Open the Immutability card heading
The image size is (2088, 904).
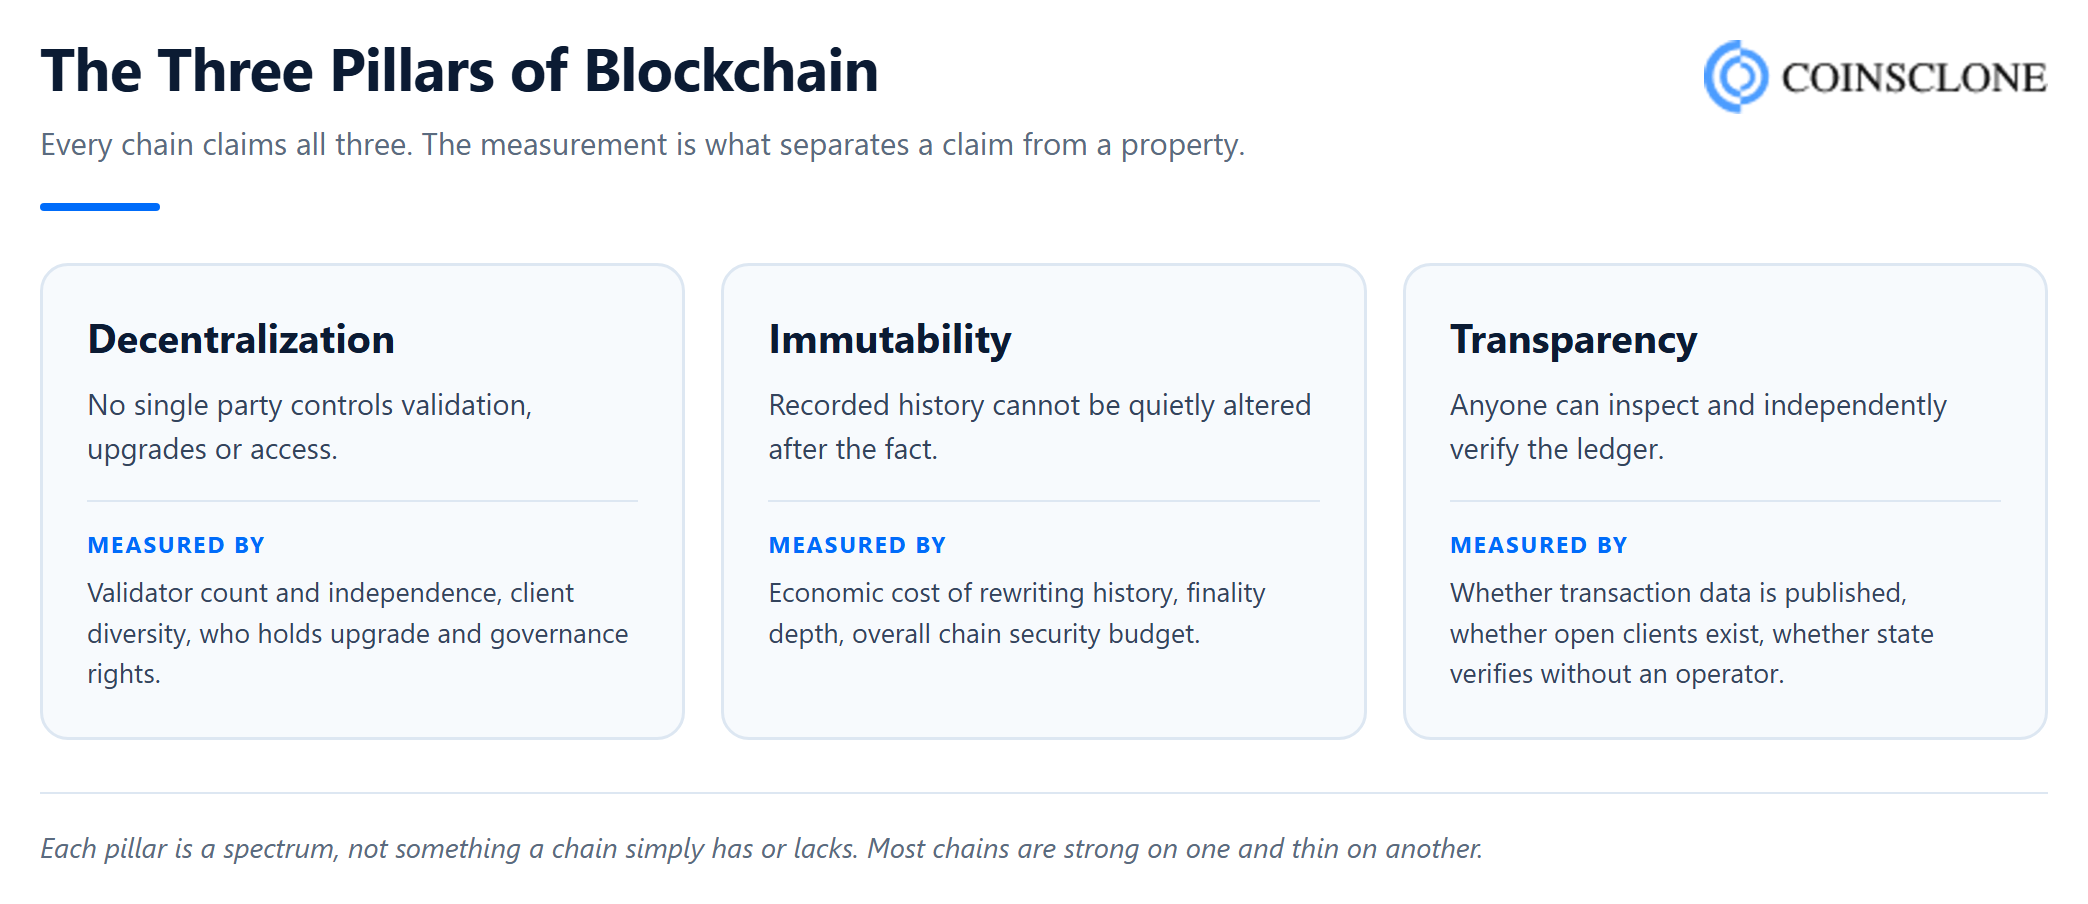(890, 340)
